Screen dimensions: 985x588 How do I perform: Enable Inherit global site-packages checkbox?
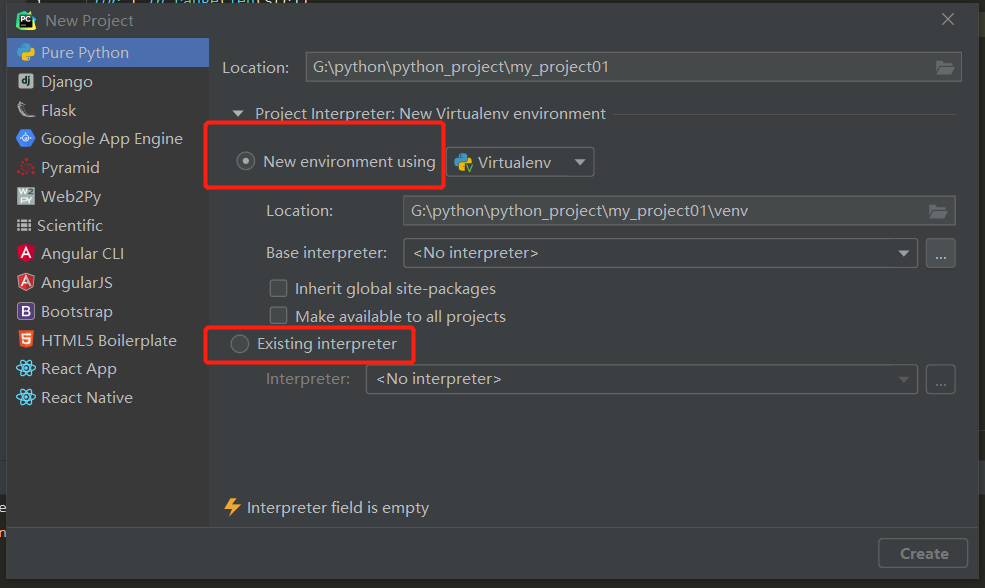278,288
